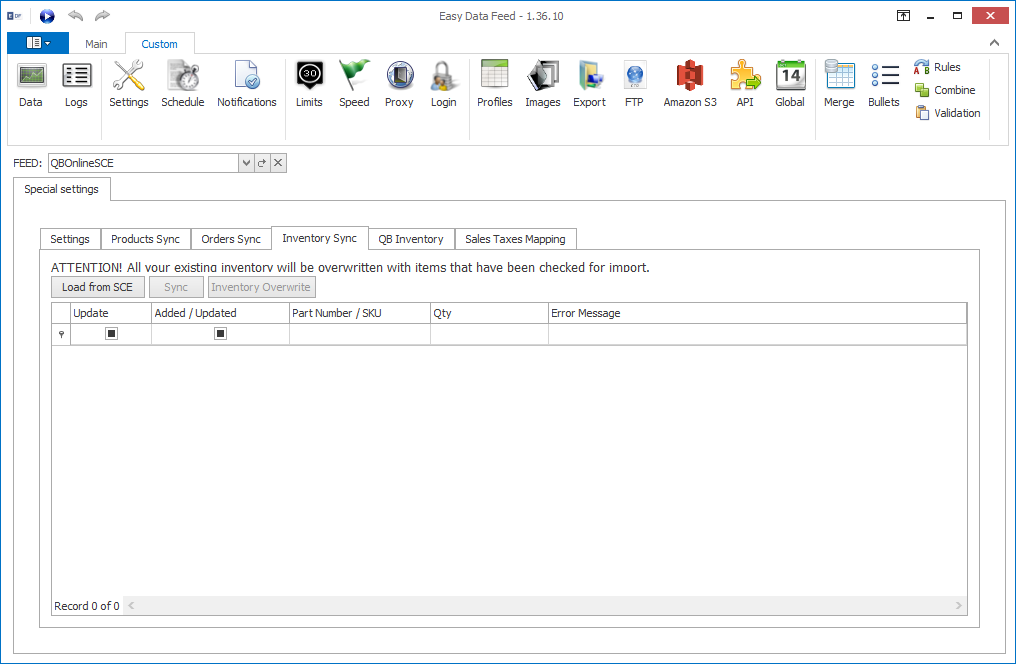The image size is (1016, 664).
Task: Sort by the Qty column header
Action: 489,313
